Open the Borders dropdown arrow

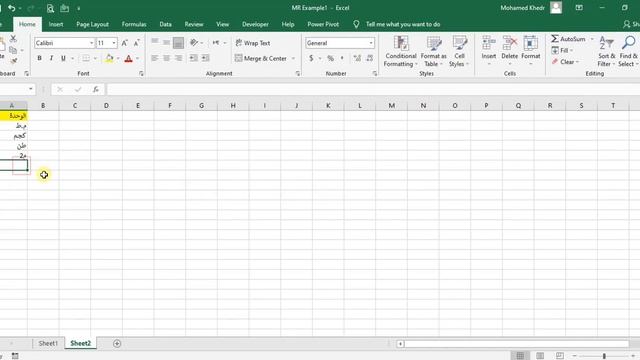tap(95, 58)
